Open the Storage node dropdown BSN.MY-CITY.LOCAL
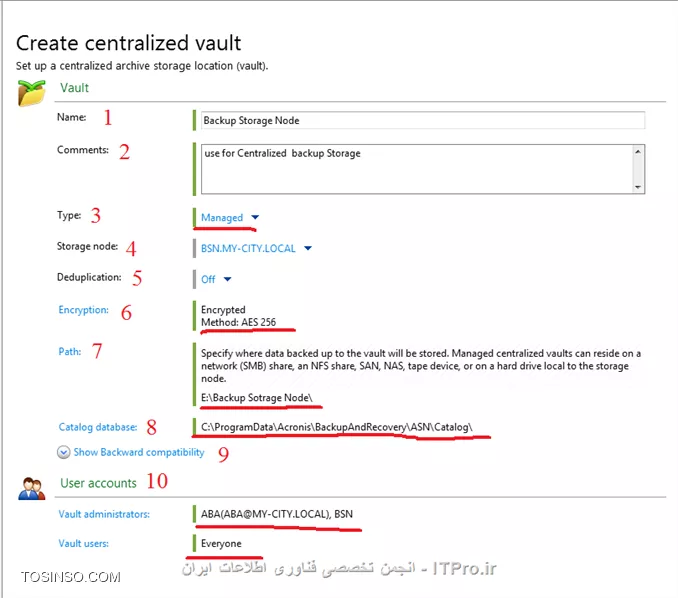The height and width of the screenshot is (598, 678). [256, 249]
